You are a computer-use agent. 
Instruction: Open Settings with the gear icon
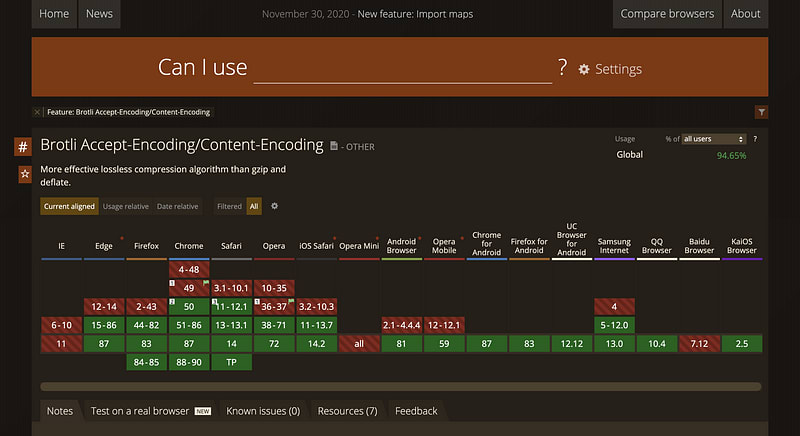point(610,69)
